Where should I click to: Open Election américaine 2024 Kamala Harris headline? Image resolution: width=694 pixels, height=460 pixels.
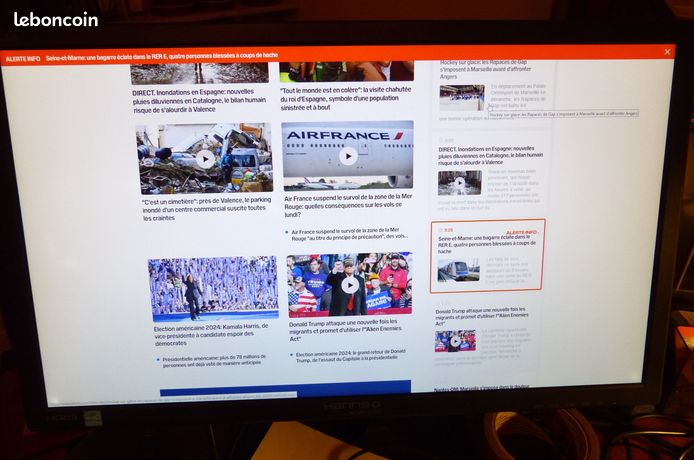(211, 334)
